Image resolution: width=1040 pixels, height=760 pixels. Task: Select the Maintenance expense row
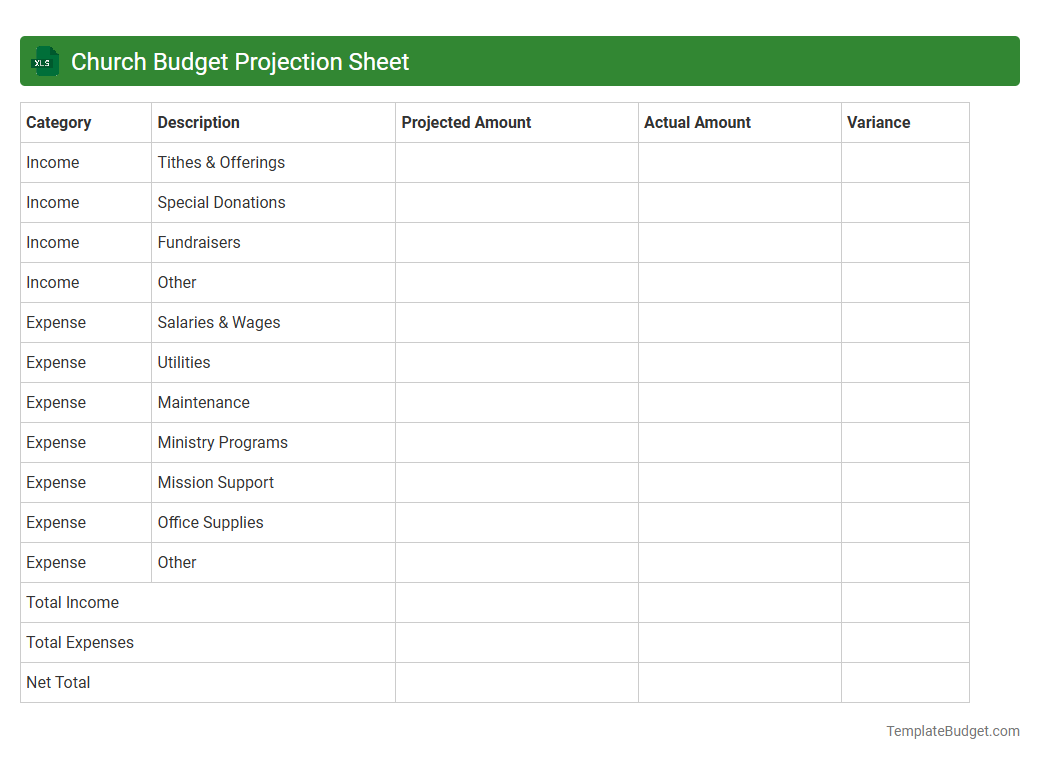[x=203, y=402]
